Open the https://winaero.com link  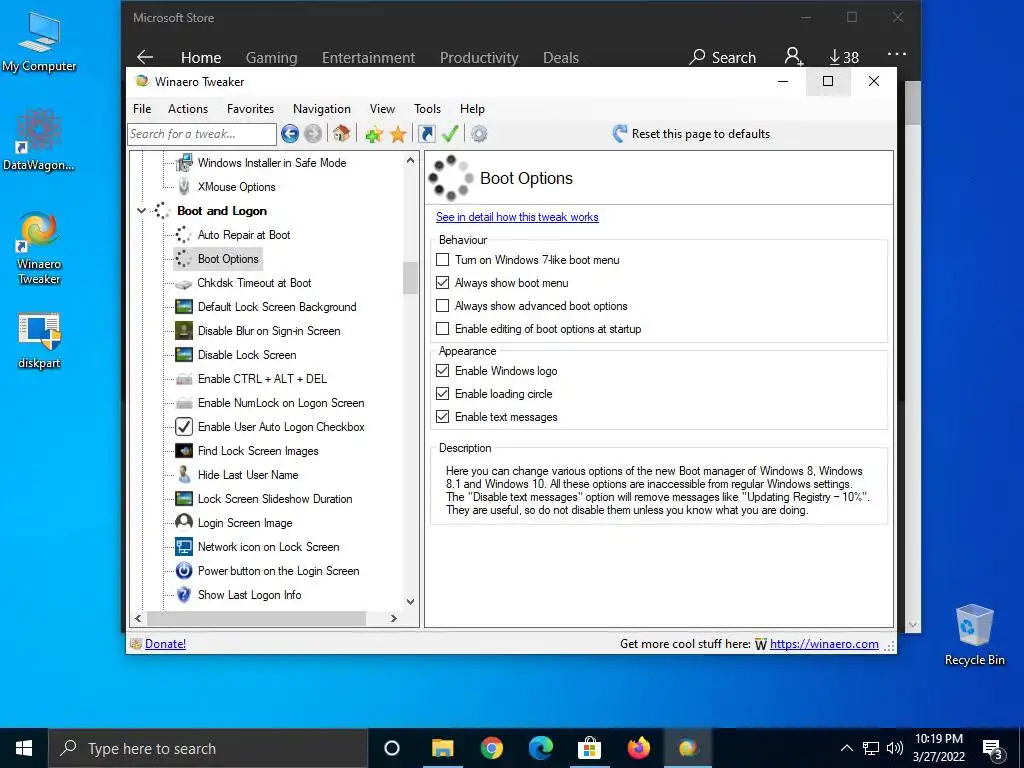coord(824,644)
